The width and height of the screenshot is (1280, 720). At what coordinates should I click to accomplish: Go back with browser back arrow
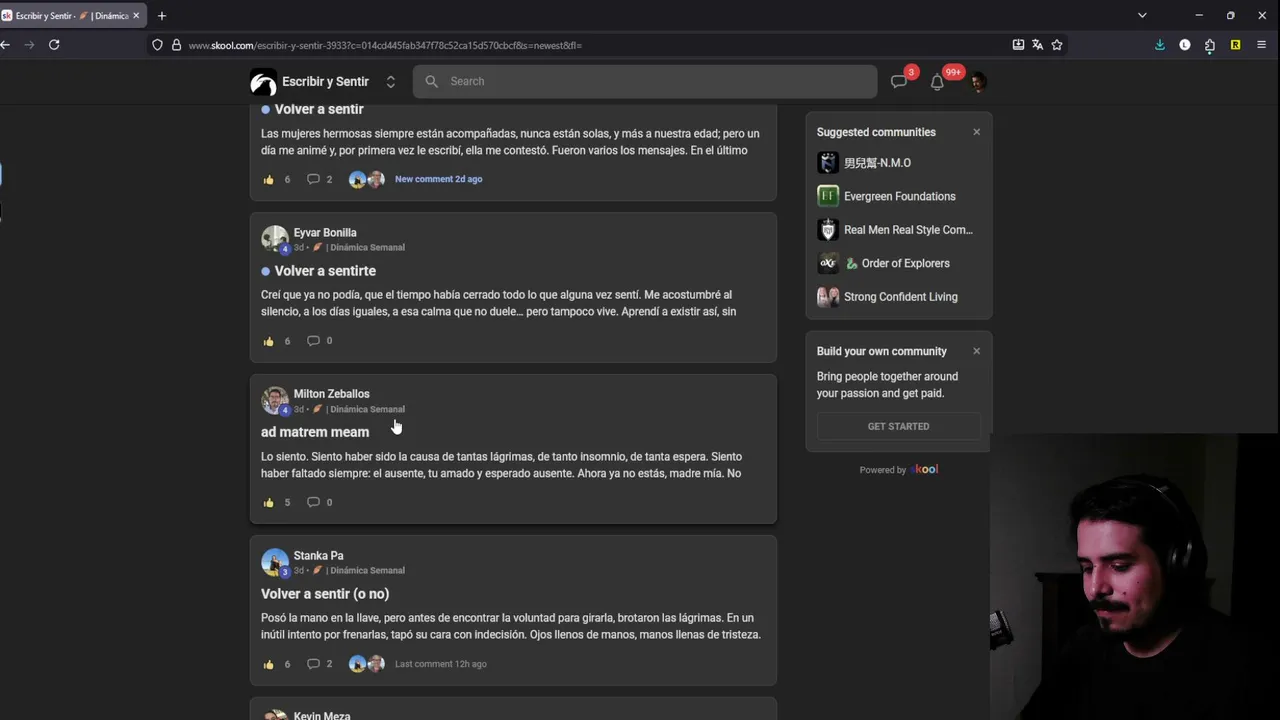click(x=5, y=45)
